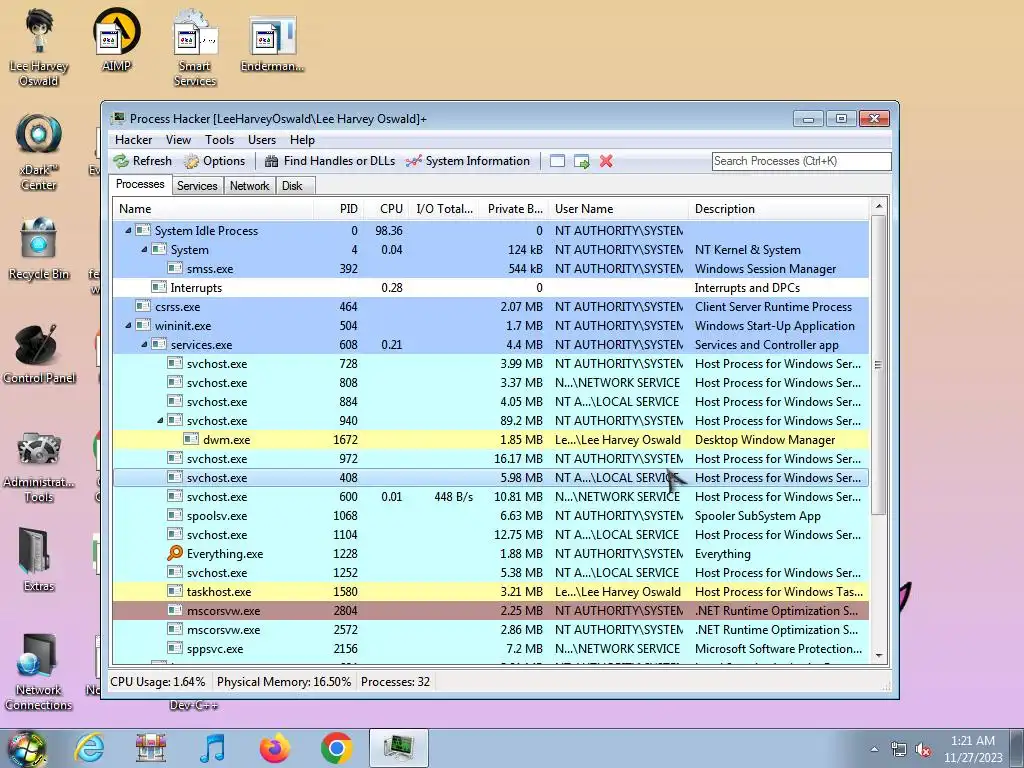
Task: Open Lee Harvey Oswald desktop icon
Action: [39, 47]
